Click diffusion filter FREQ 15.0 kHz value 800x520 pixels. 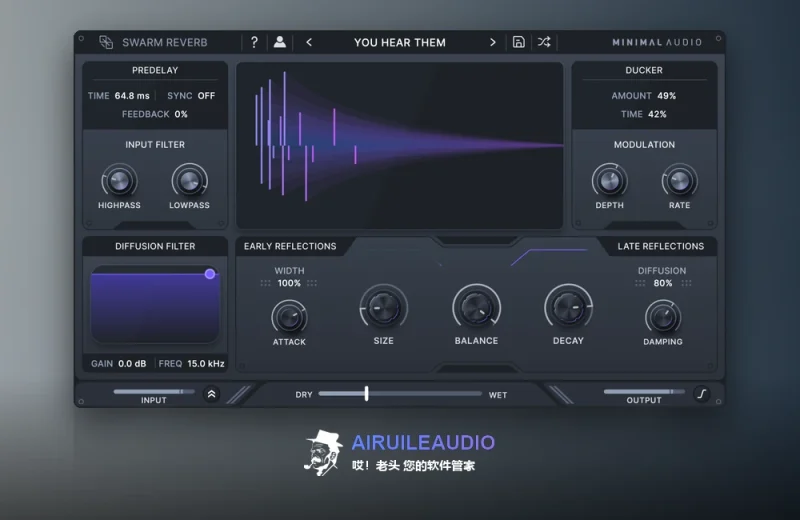206,363
